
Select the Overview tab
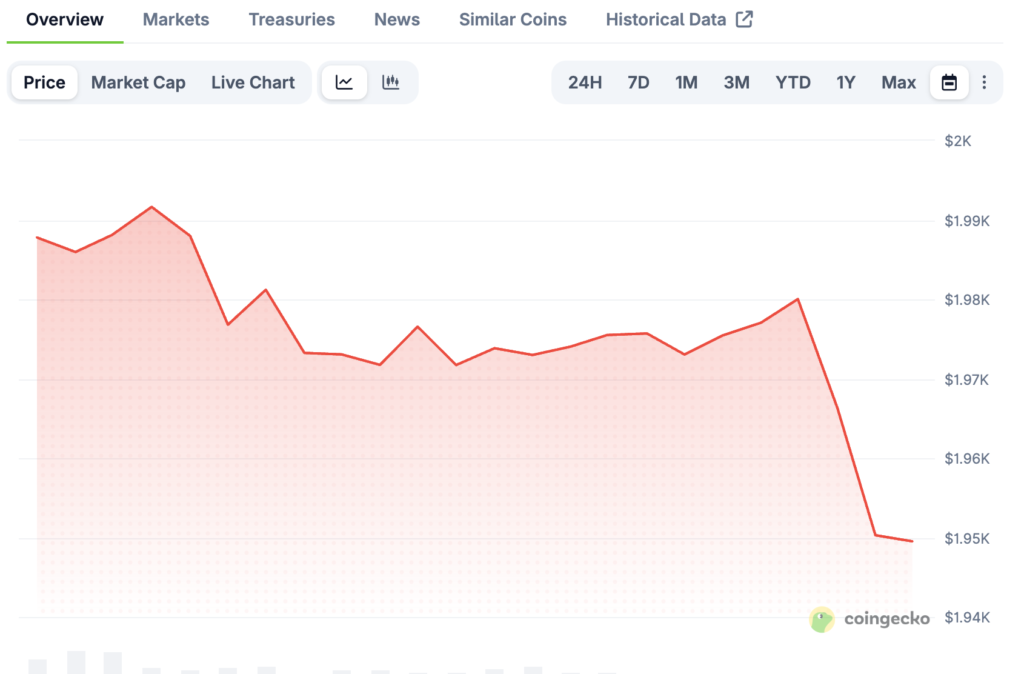[65, 20]
